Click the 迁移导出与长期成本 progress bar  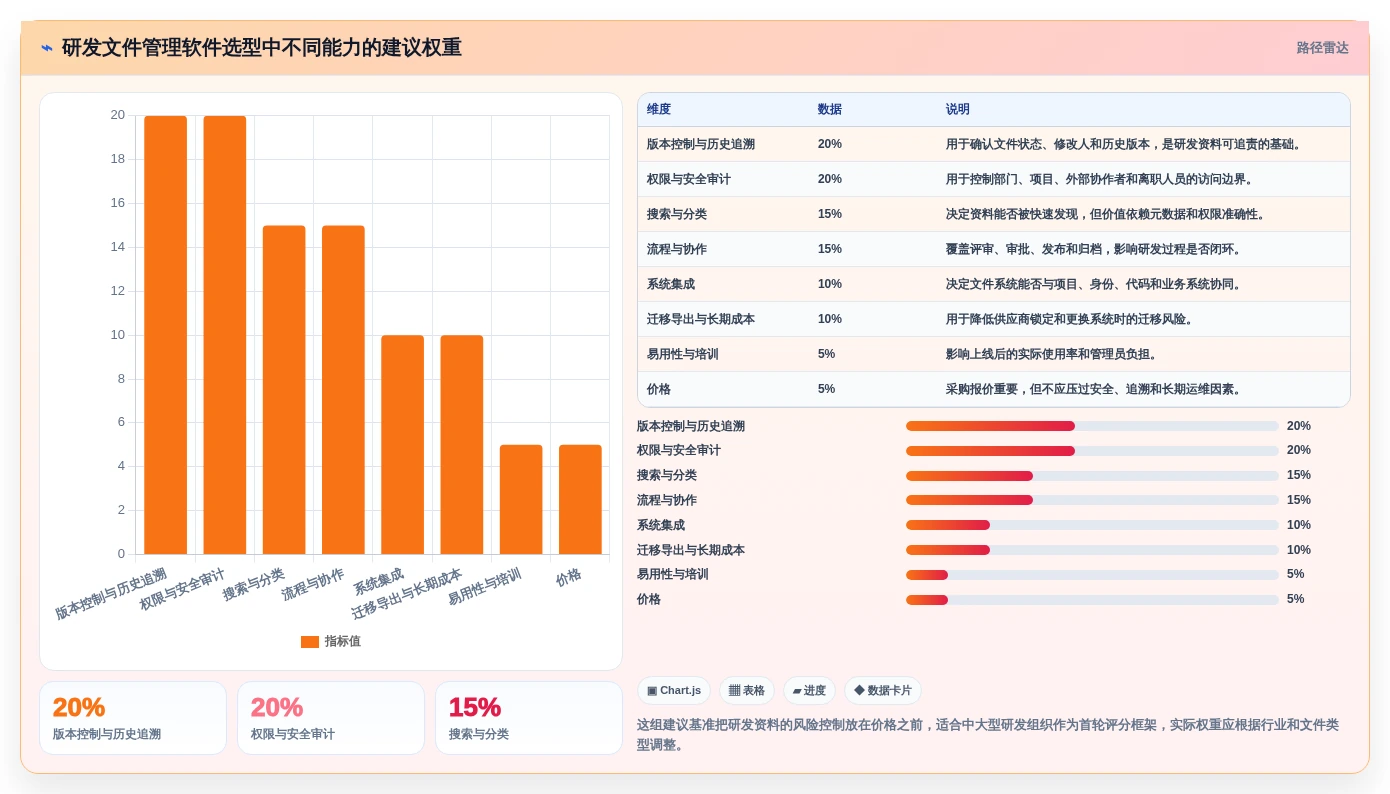pyautogui.click(x=1092, y=550)
